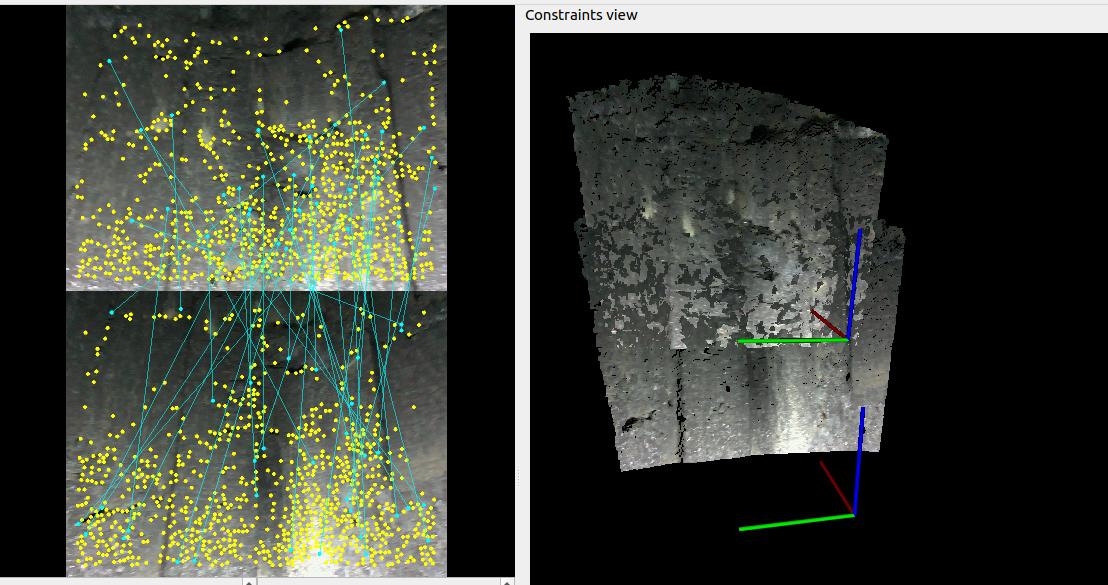Click the upper dark red axis line

pos(828,323)
